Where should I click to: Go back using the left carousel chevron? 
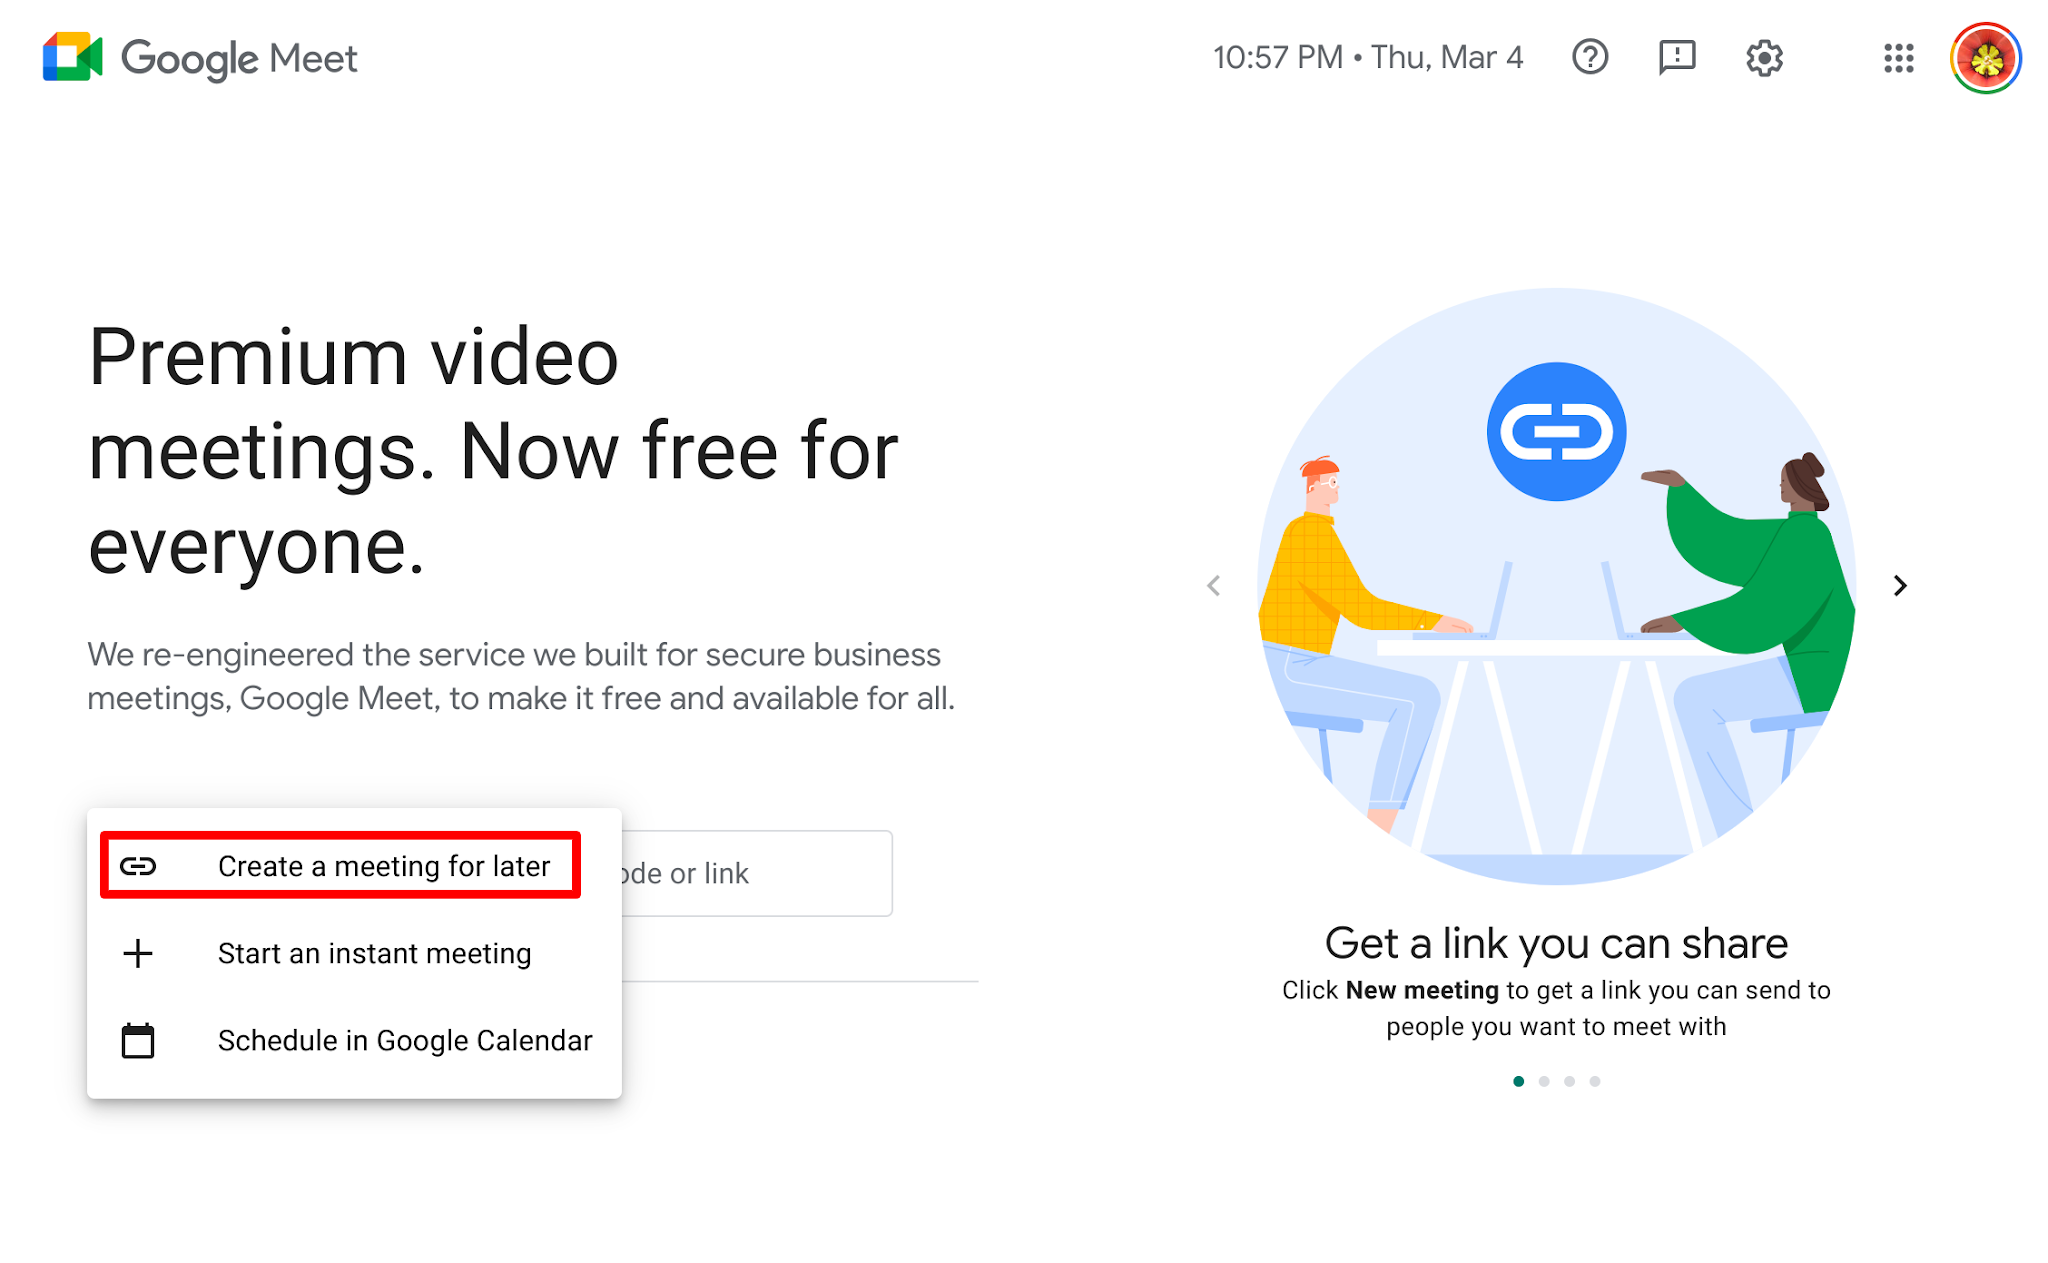tap(1214, 585)
